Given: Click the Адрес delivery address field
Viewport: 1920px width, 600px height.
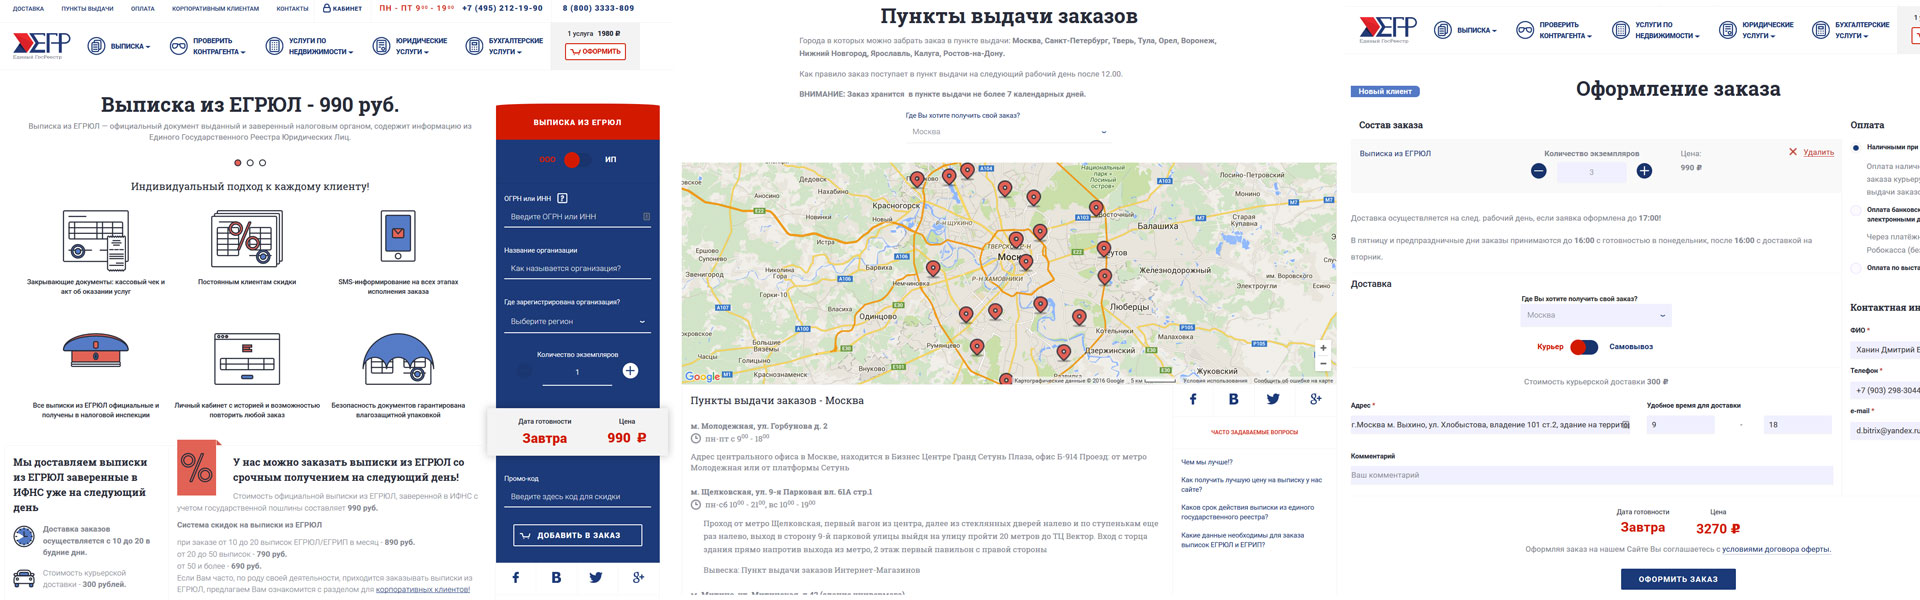Looking at the screenshot, I should pyautogui.click(x=1490, y=425).
